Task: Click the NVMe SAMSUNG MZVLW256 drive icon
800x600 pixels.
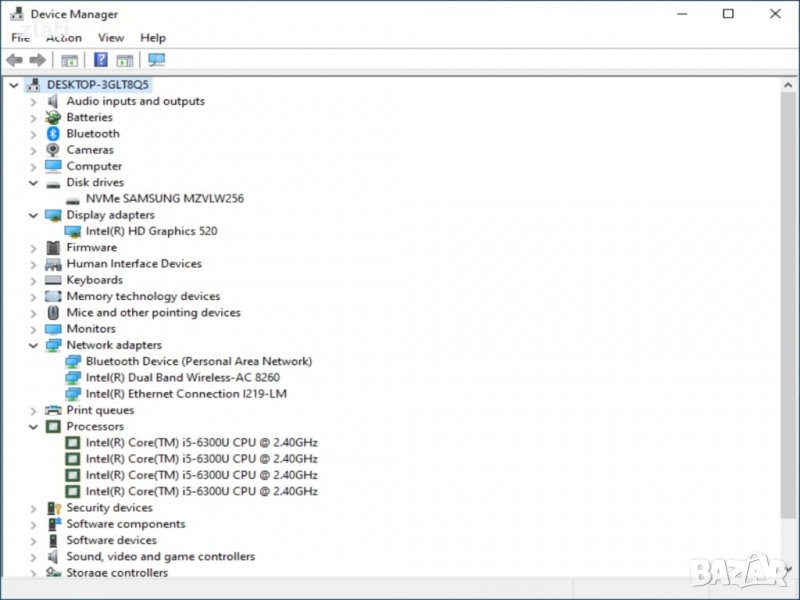Action: (x=73, y=199)
